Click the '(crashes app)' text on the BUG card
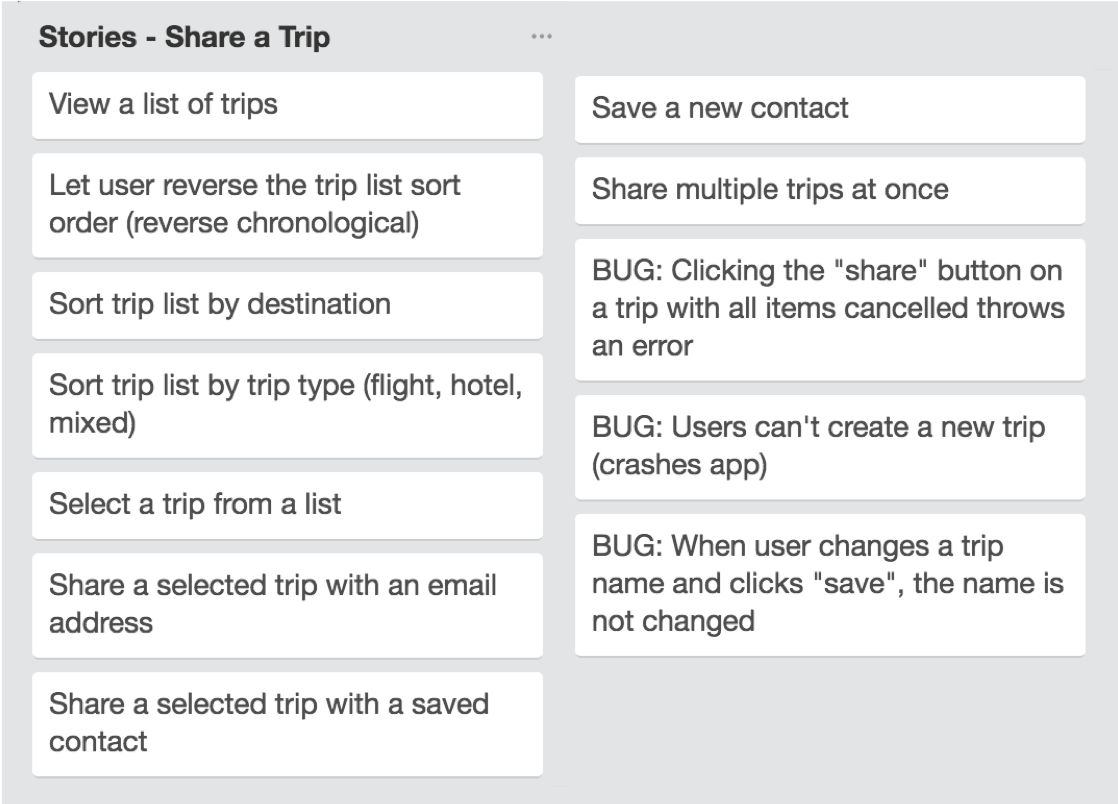This screenshot has width=1118, height=804. 679,465
